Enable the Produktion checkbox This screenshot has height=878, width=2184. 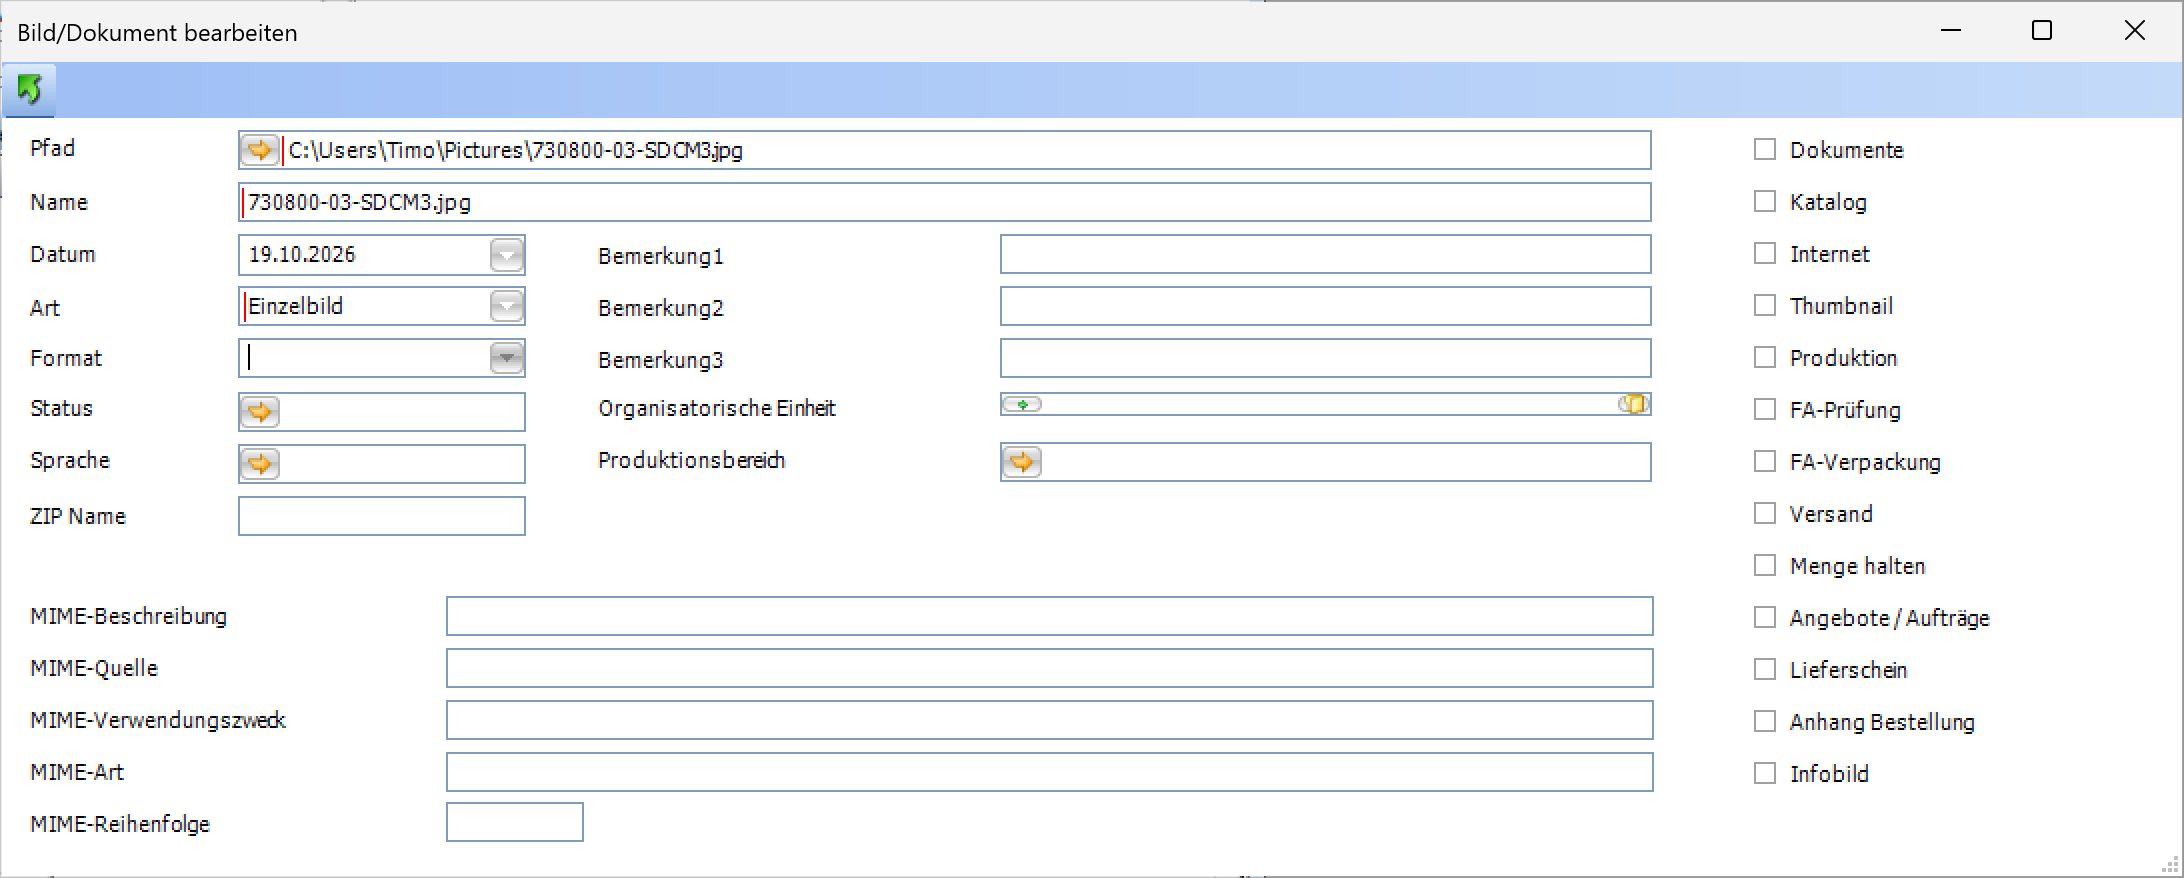[1765, 357]
